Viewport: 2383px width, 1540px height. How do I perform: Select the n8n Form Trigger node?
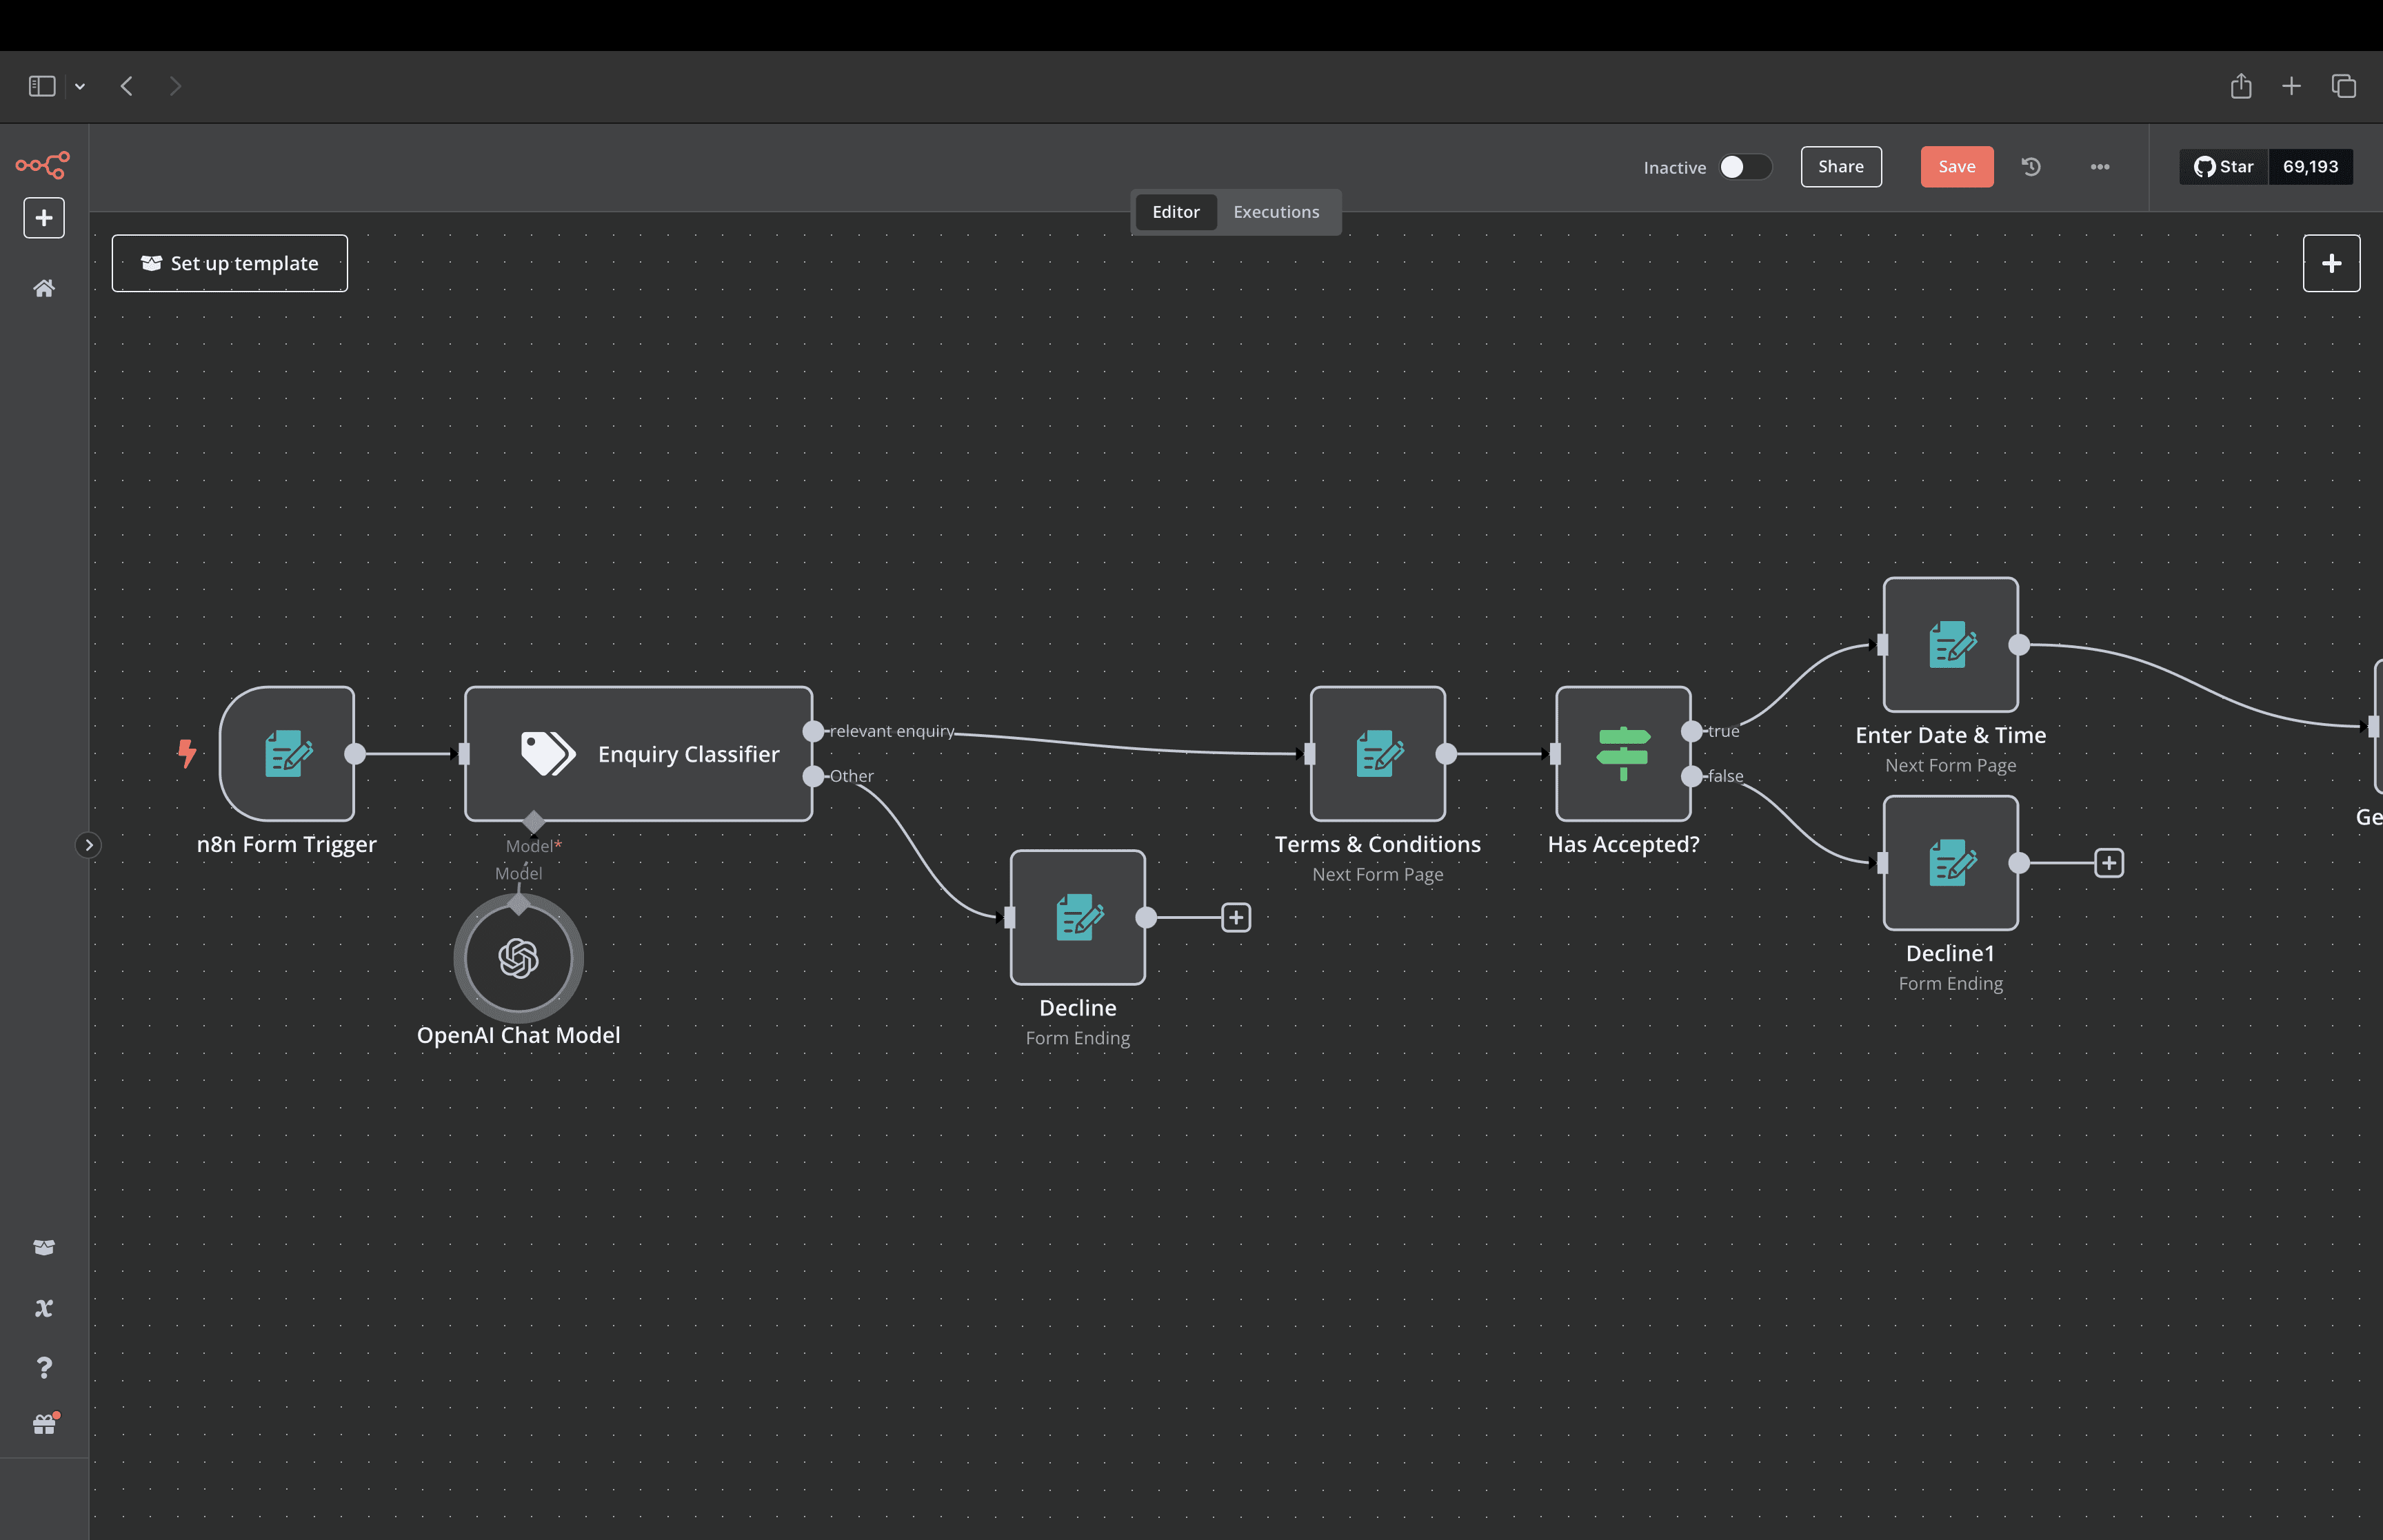(x=287, y=754)
